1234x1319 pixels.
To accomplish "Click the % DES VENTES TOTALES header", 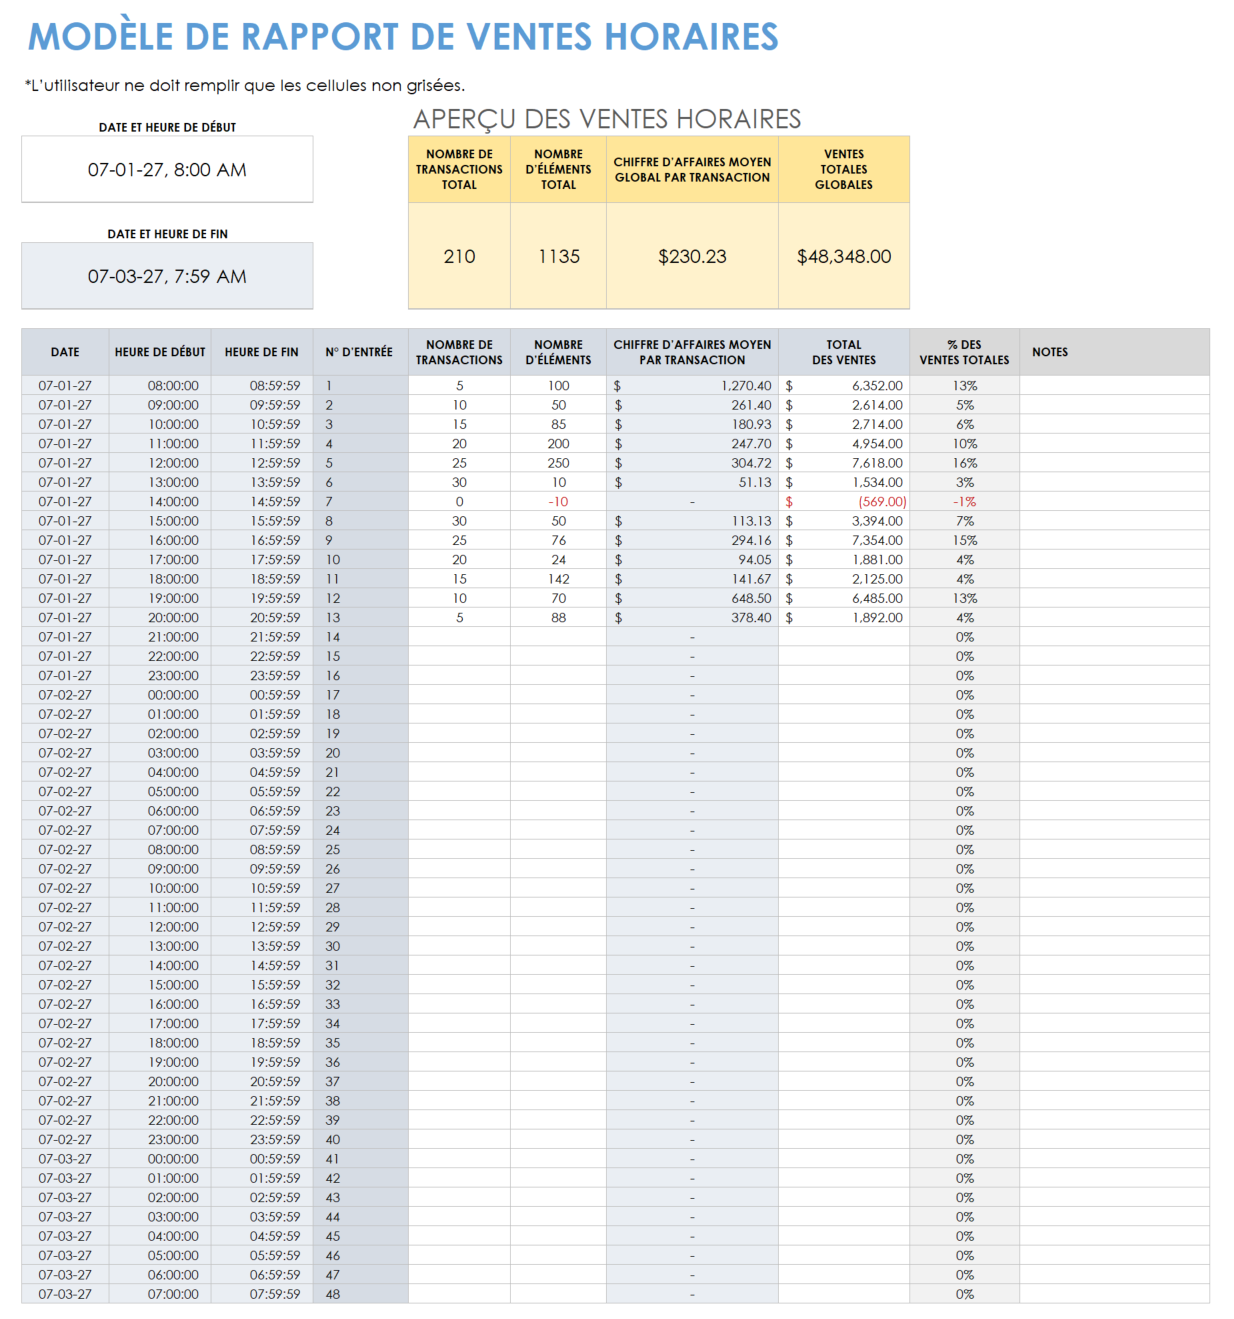I will 963,351.
